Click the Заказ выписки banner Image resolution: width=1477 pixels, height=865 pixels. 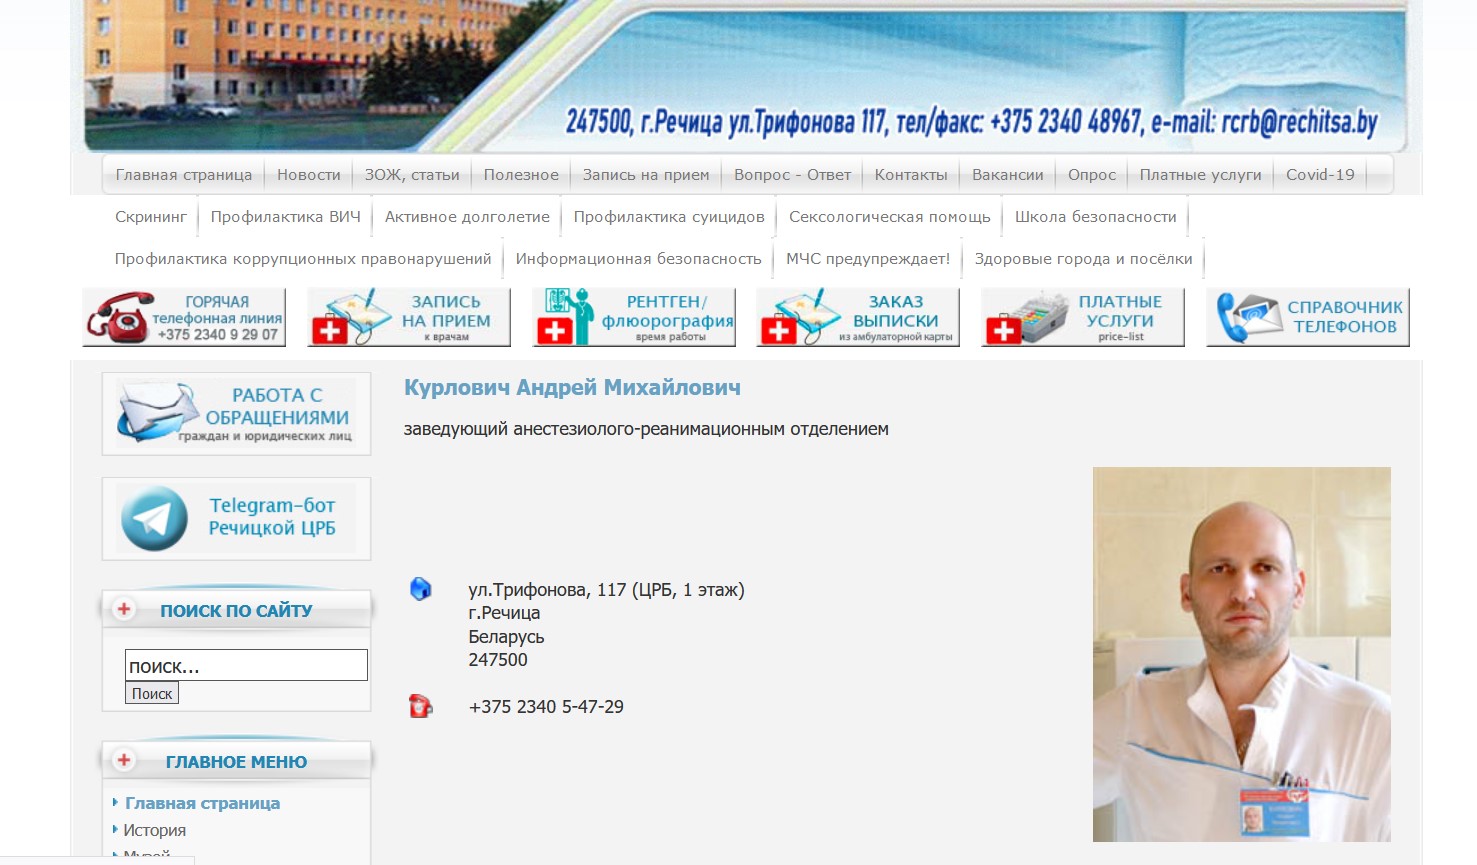click(858, 318)
